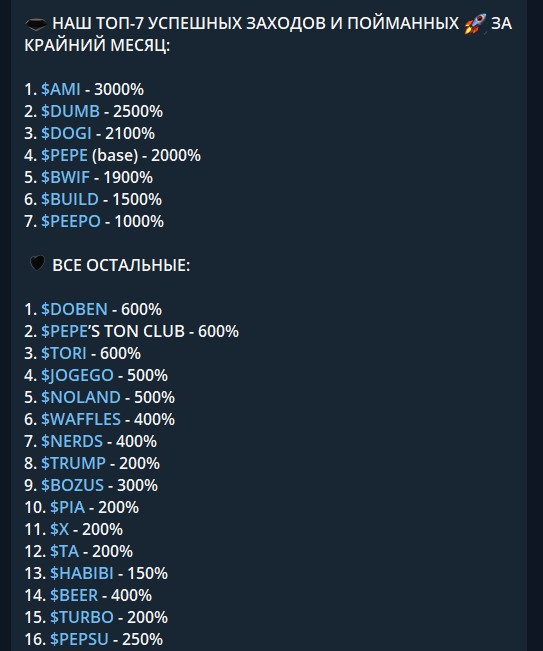The image size is (543, 651).
Task: Select the $BWIF ticker link
Action: tap(65, 177)
